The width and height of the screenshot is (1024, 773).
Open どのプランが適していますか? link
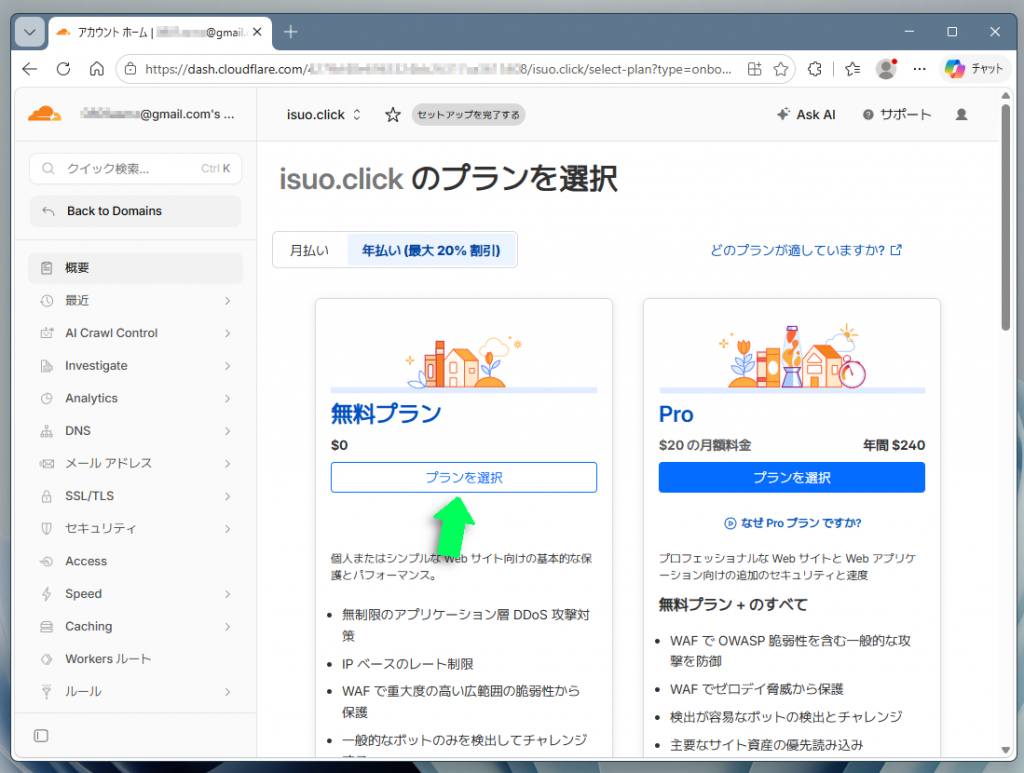(x=806, y=250)
